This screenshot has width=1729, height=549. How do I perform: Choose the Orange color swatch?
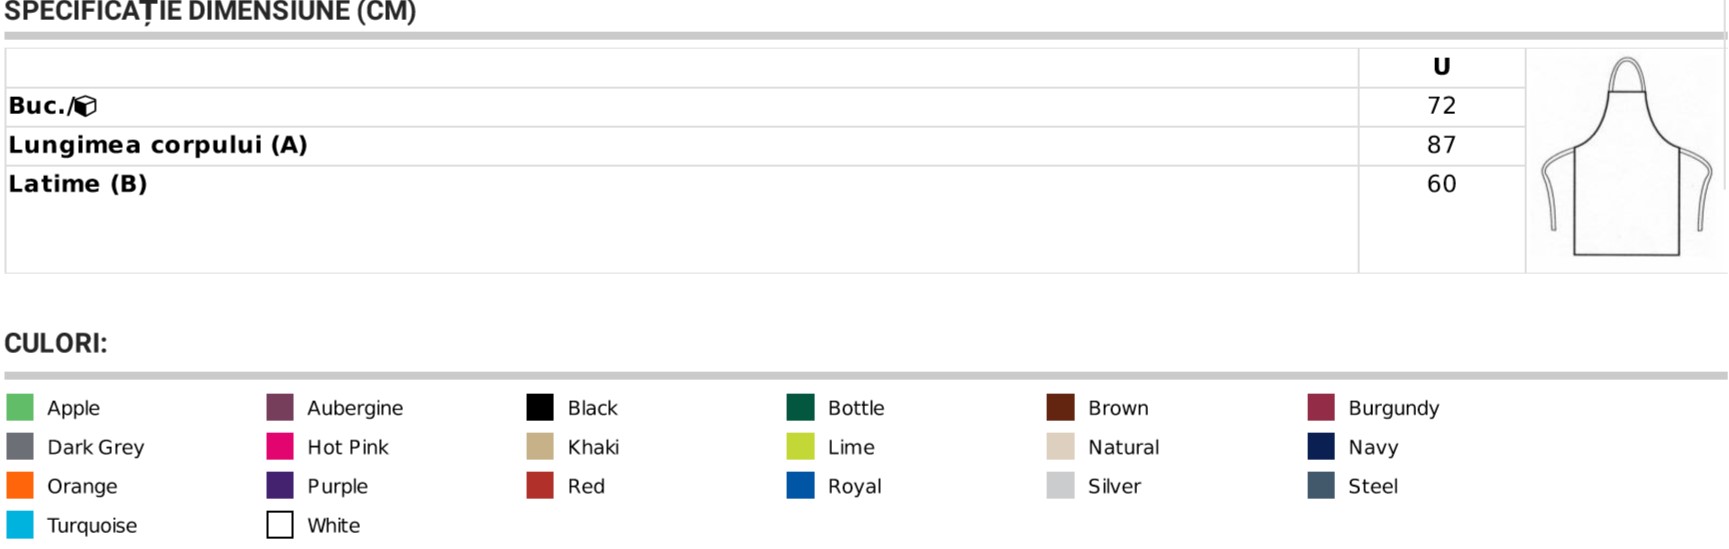click(x=20, y=486)
